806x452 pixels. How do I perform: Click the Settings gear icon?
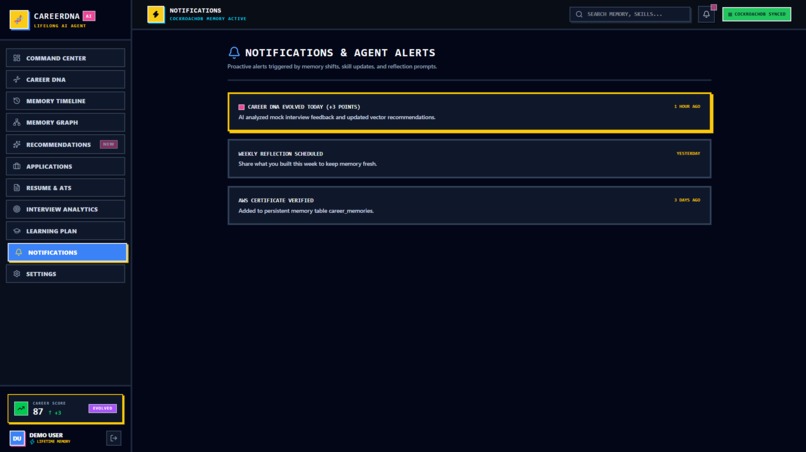(x=17, y=274)
